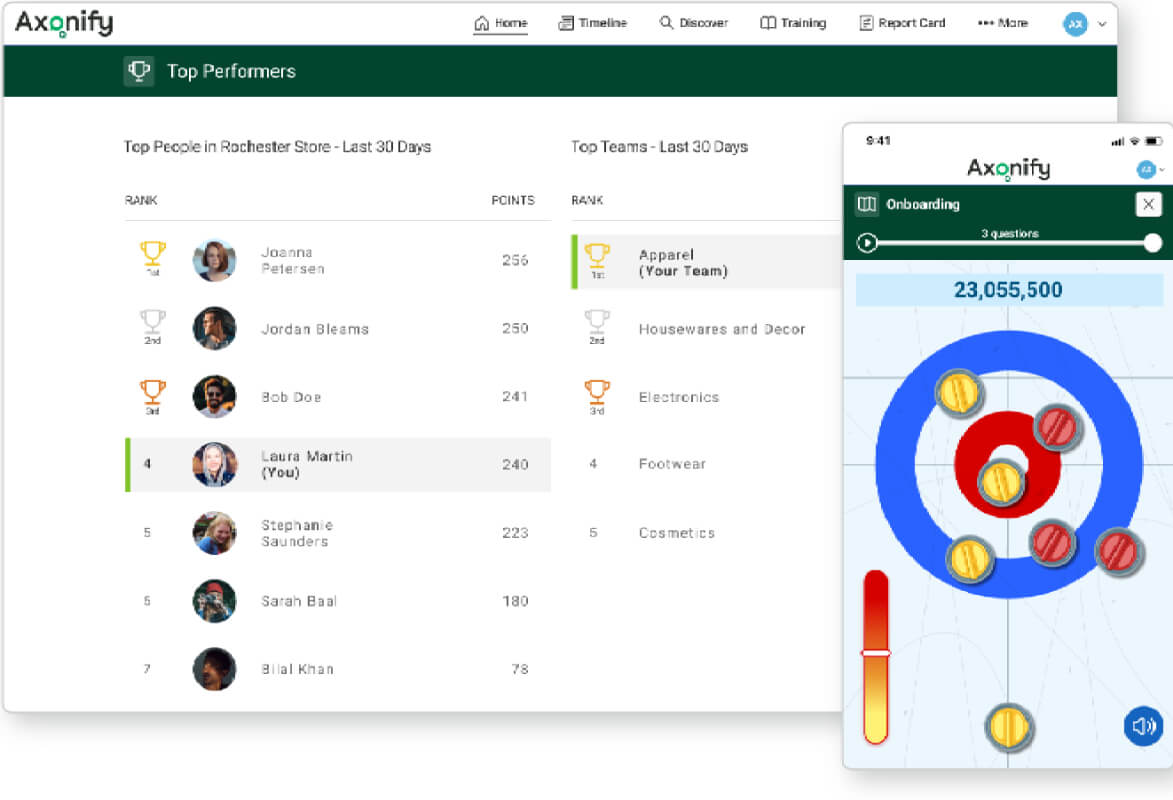Select the name Sarah Baal
The width and height of the screenshot is (1173, 800).
click(298, 601)
